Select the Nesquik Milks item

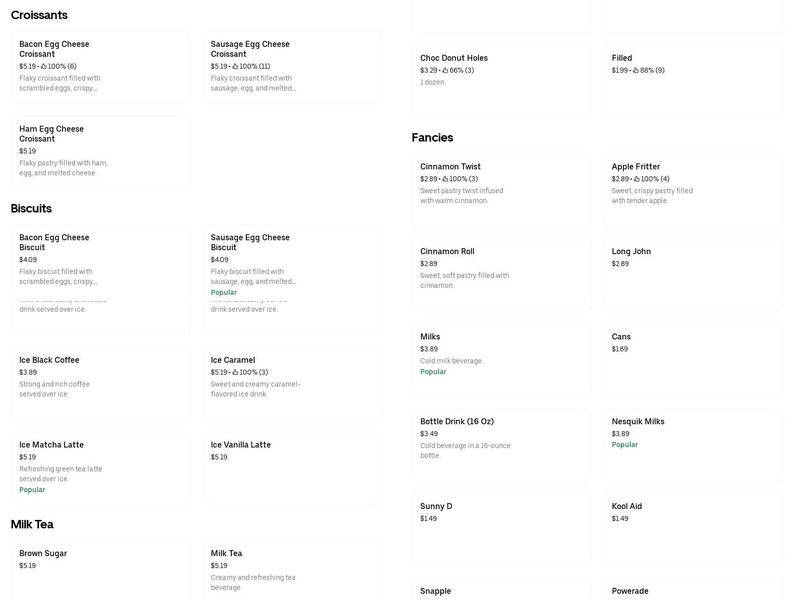click(x=693, y=445)
